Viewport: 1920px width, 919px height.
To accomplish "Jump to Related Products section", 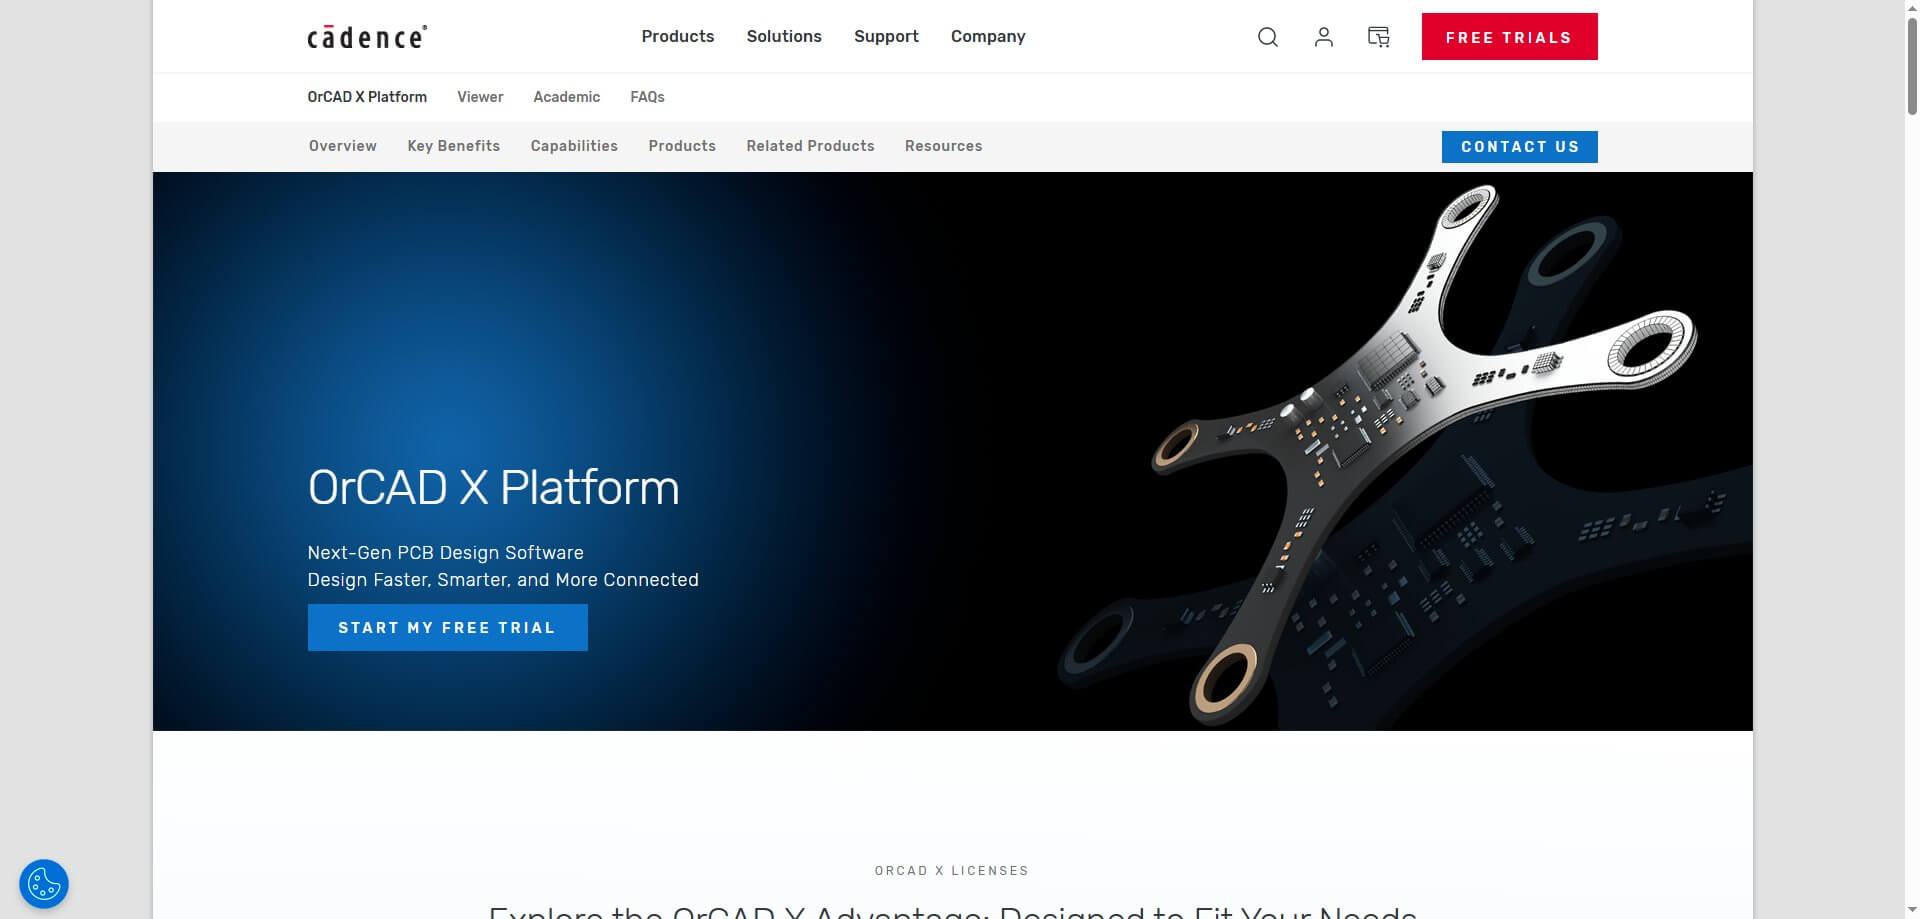I will click(810, 146).
